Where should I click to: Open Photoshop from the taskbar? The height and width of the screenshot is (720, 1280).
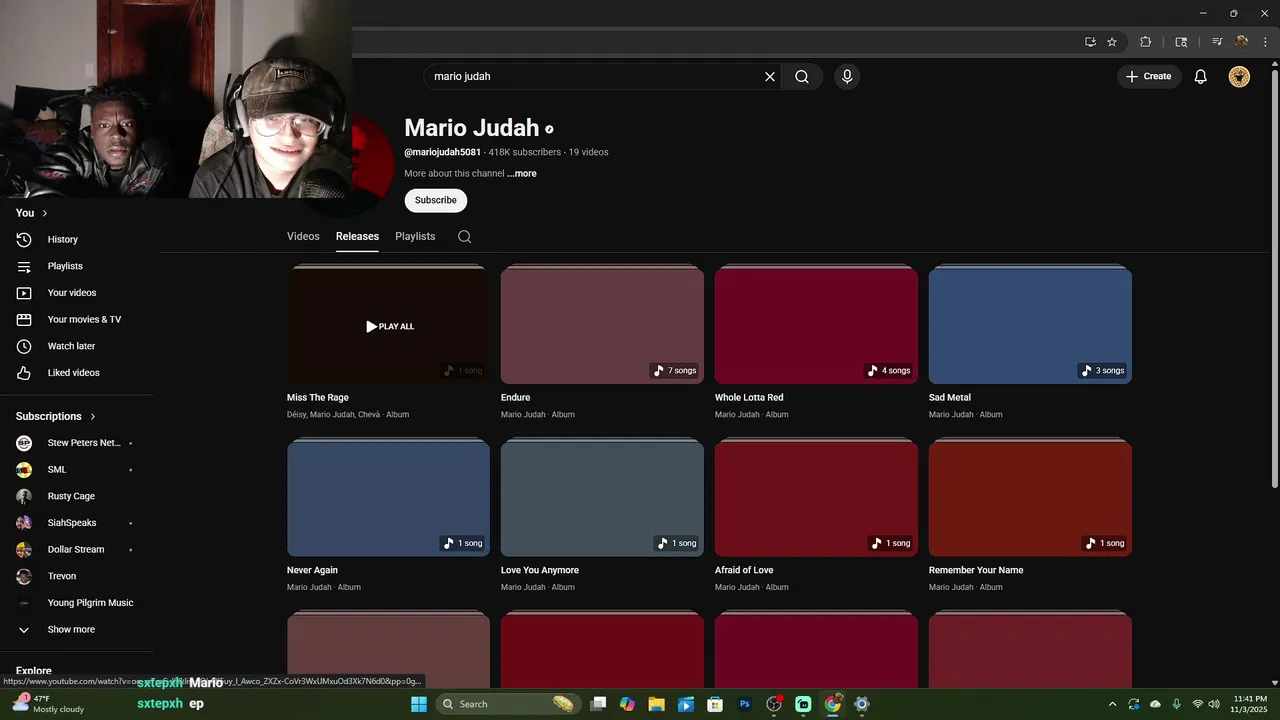click(744, 704)
